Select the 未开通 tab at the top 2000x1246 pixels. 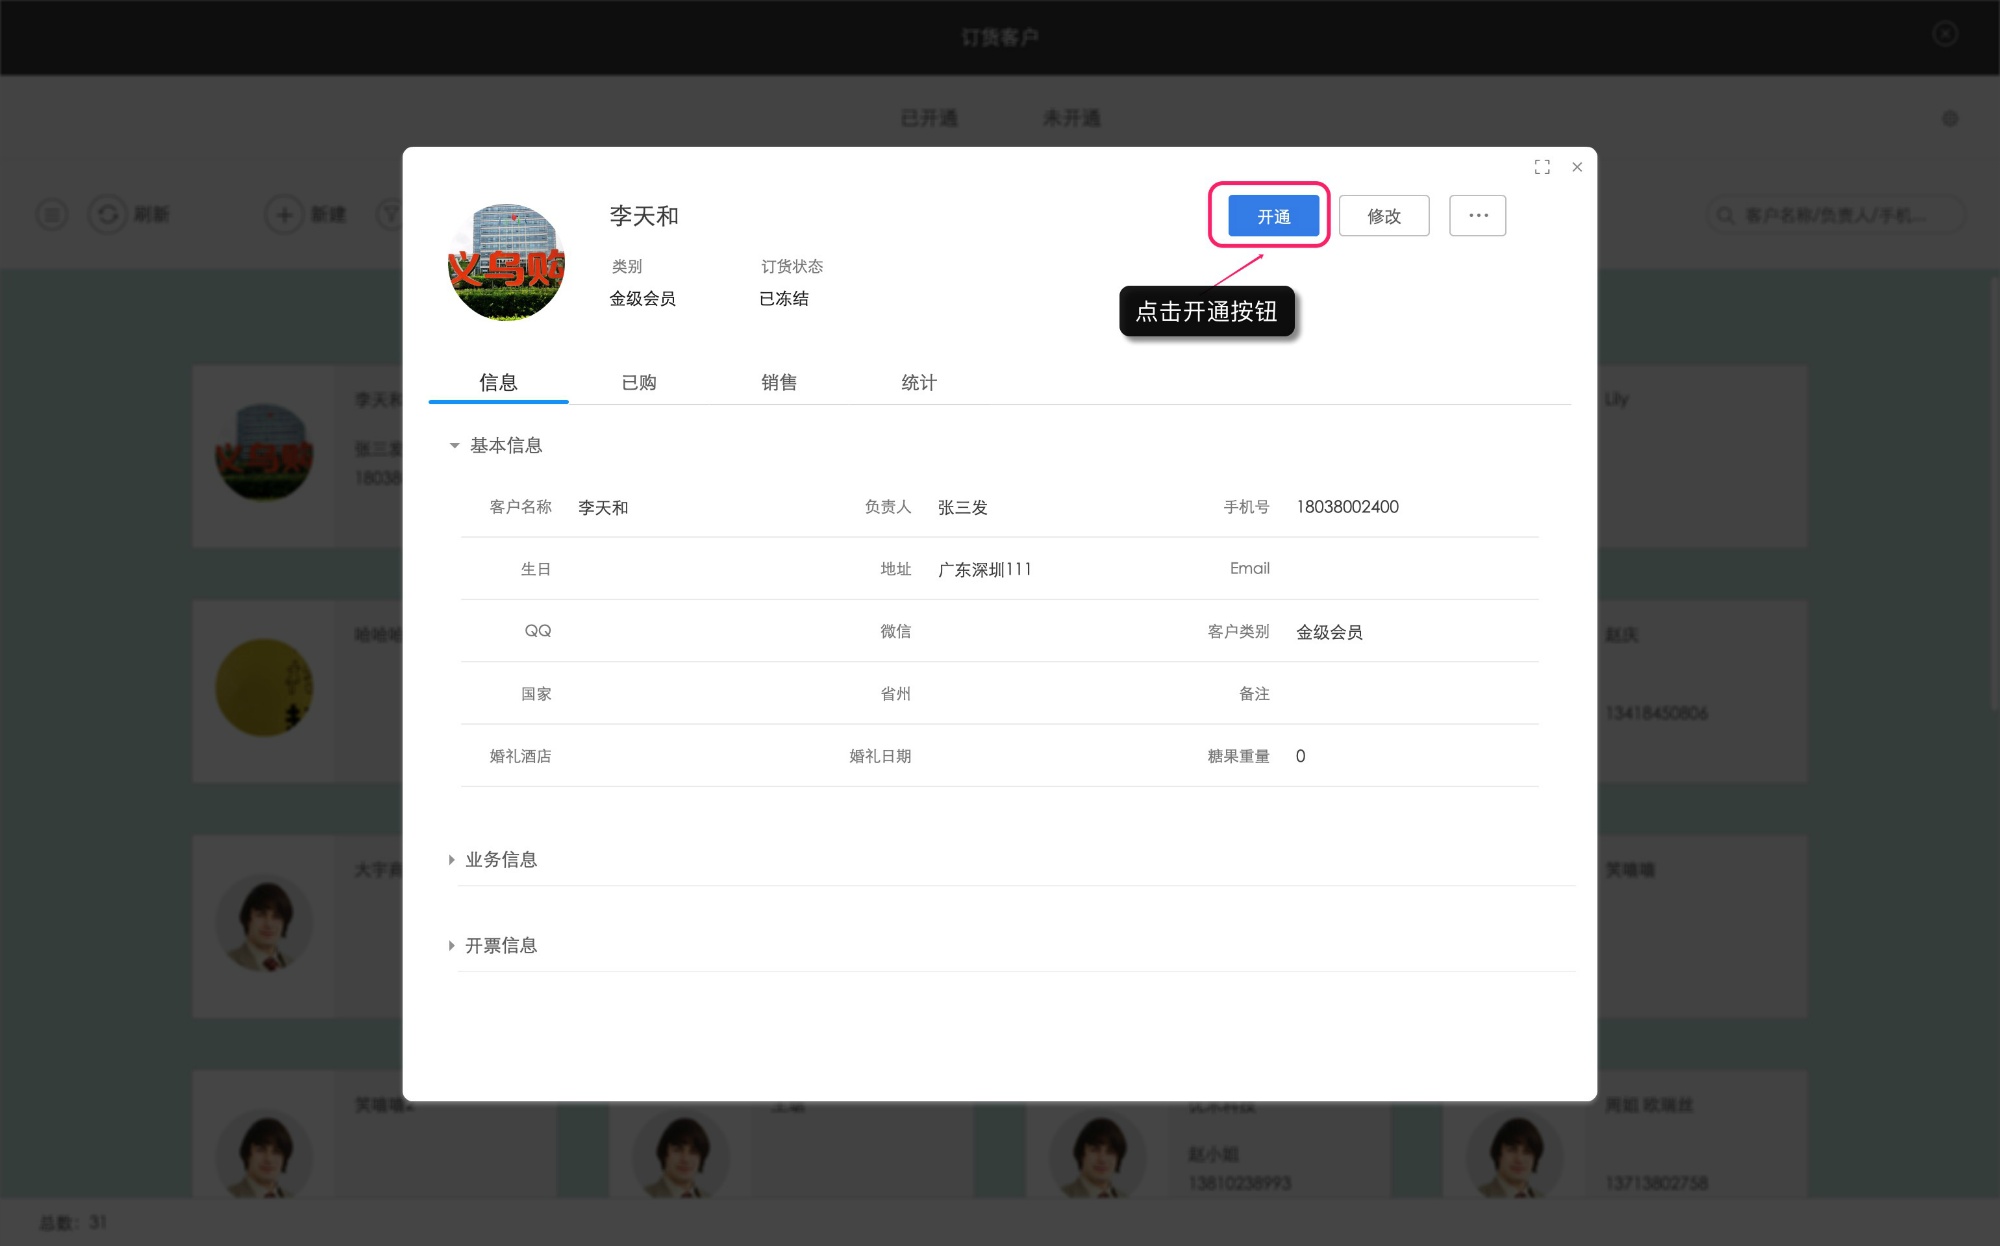coord(1071,117)
